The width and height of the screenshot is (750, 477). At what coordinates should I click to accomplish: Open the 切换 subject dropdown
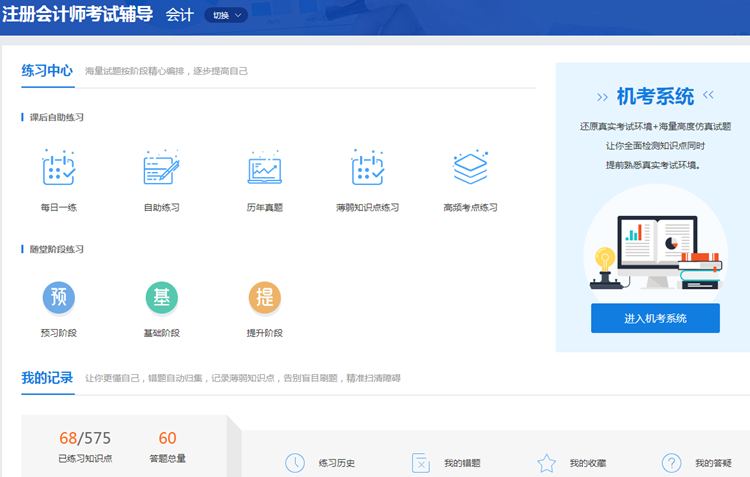(226, 15)
